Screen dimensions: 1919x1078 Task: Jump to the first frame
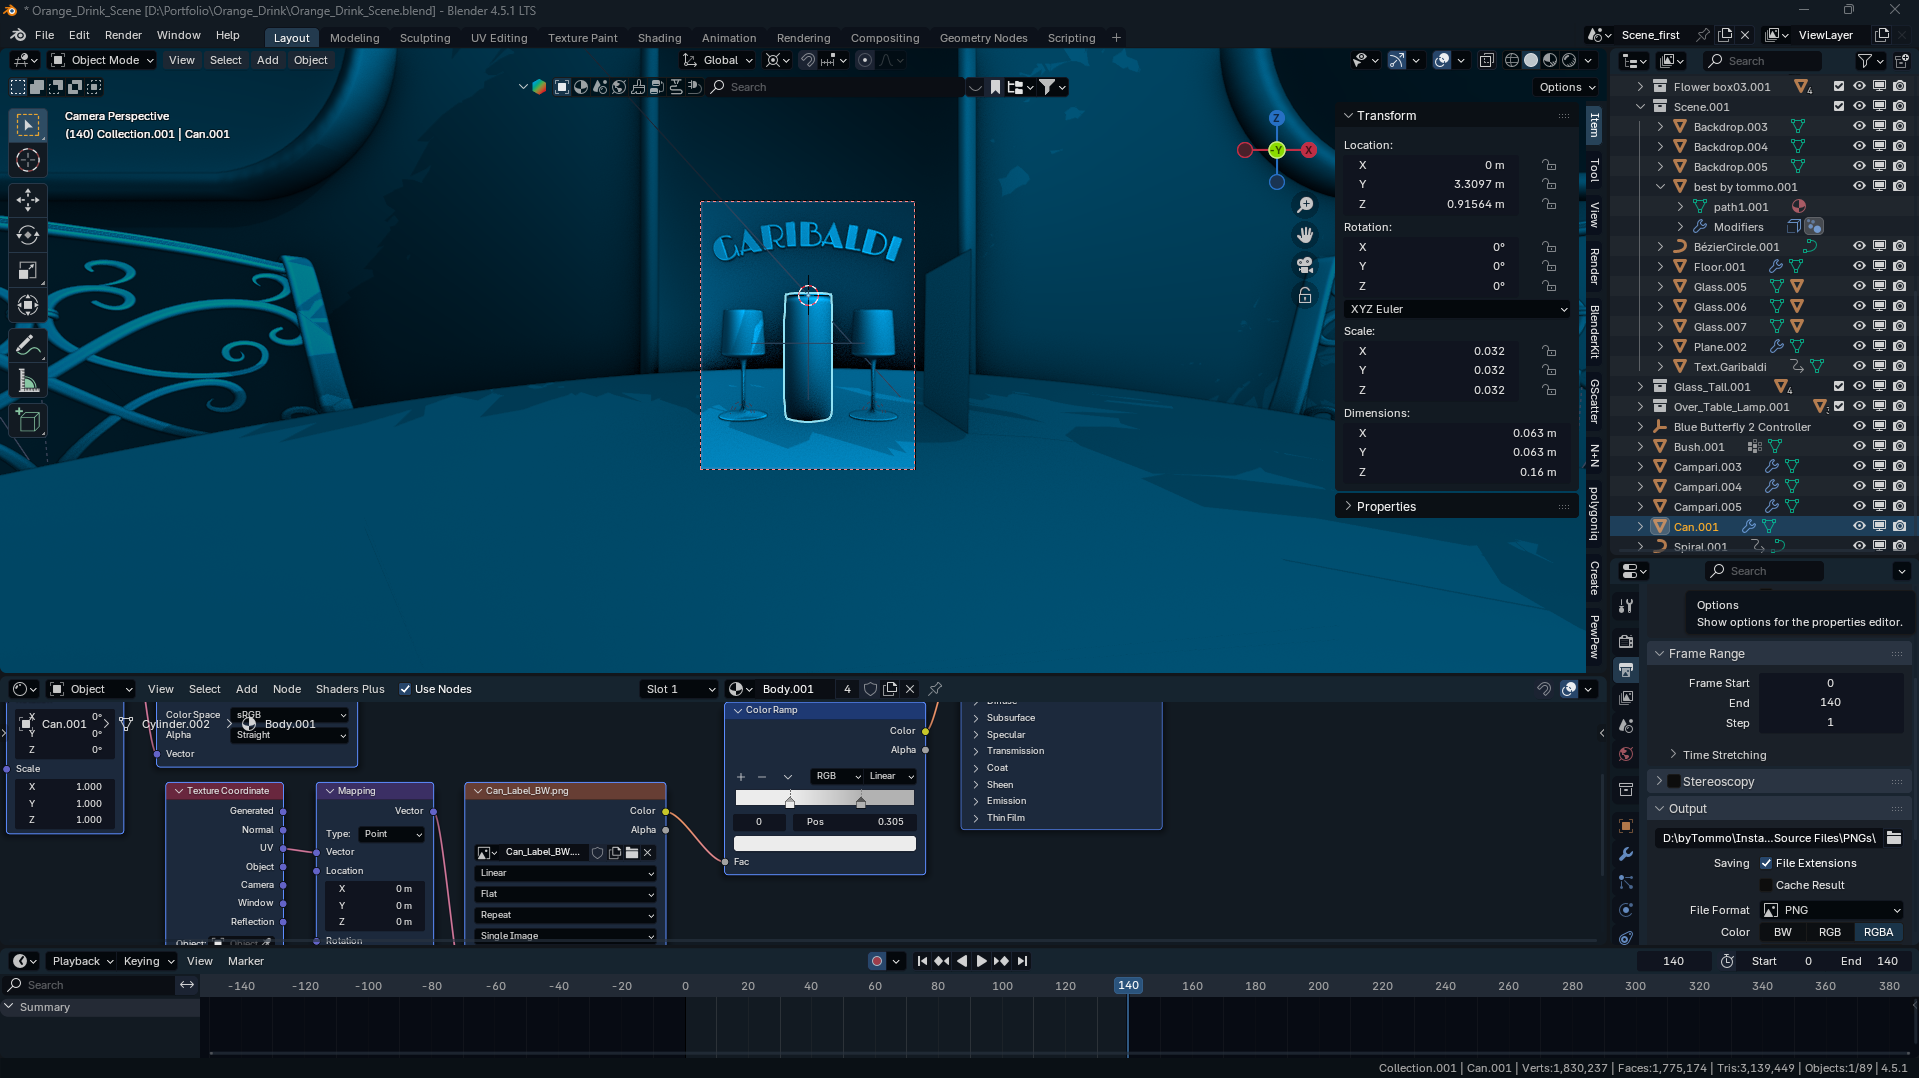[922, 961]
